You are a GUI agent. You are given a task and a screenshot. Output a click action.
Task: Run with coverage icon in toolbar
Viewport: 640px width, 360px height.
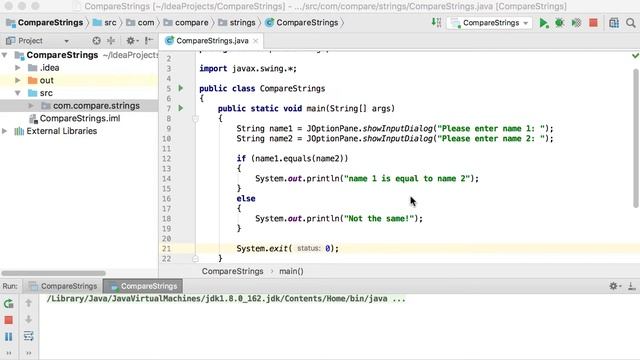(576, 23)
